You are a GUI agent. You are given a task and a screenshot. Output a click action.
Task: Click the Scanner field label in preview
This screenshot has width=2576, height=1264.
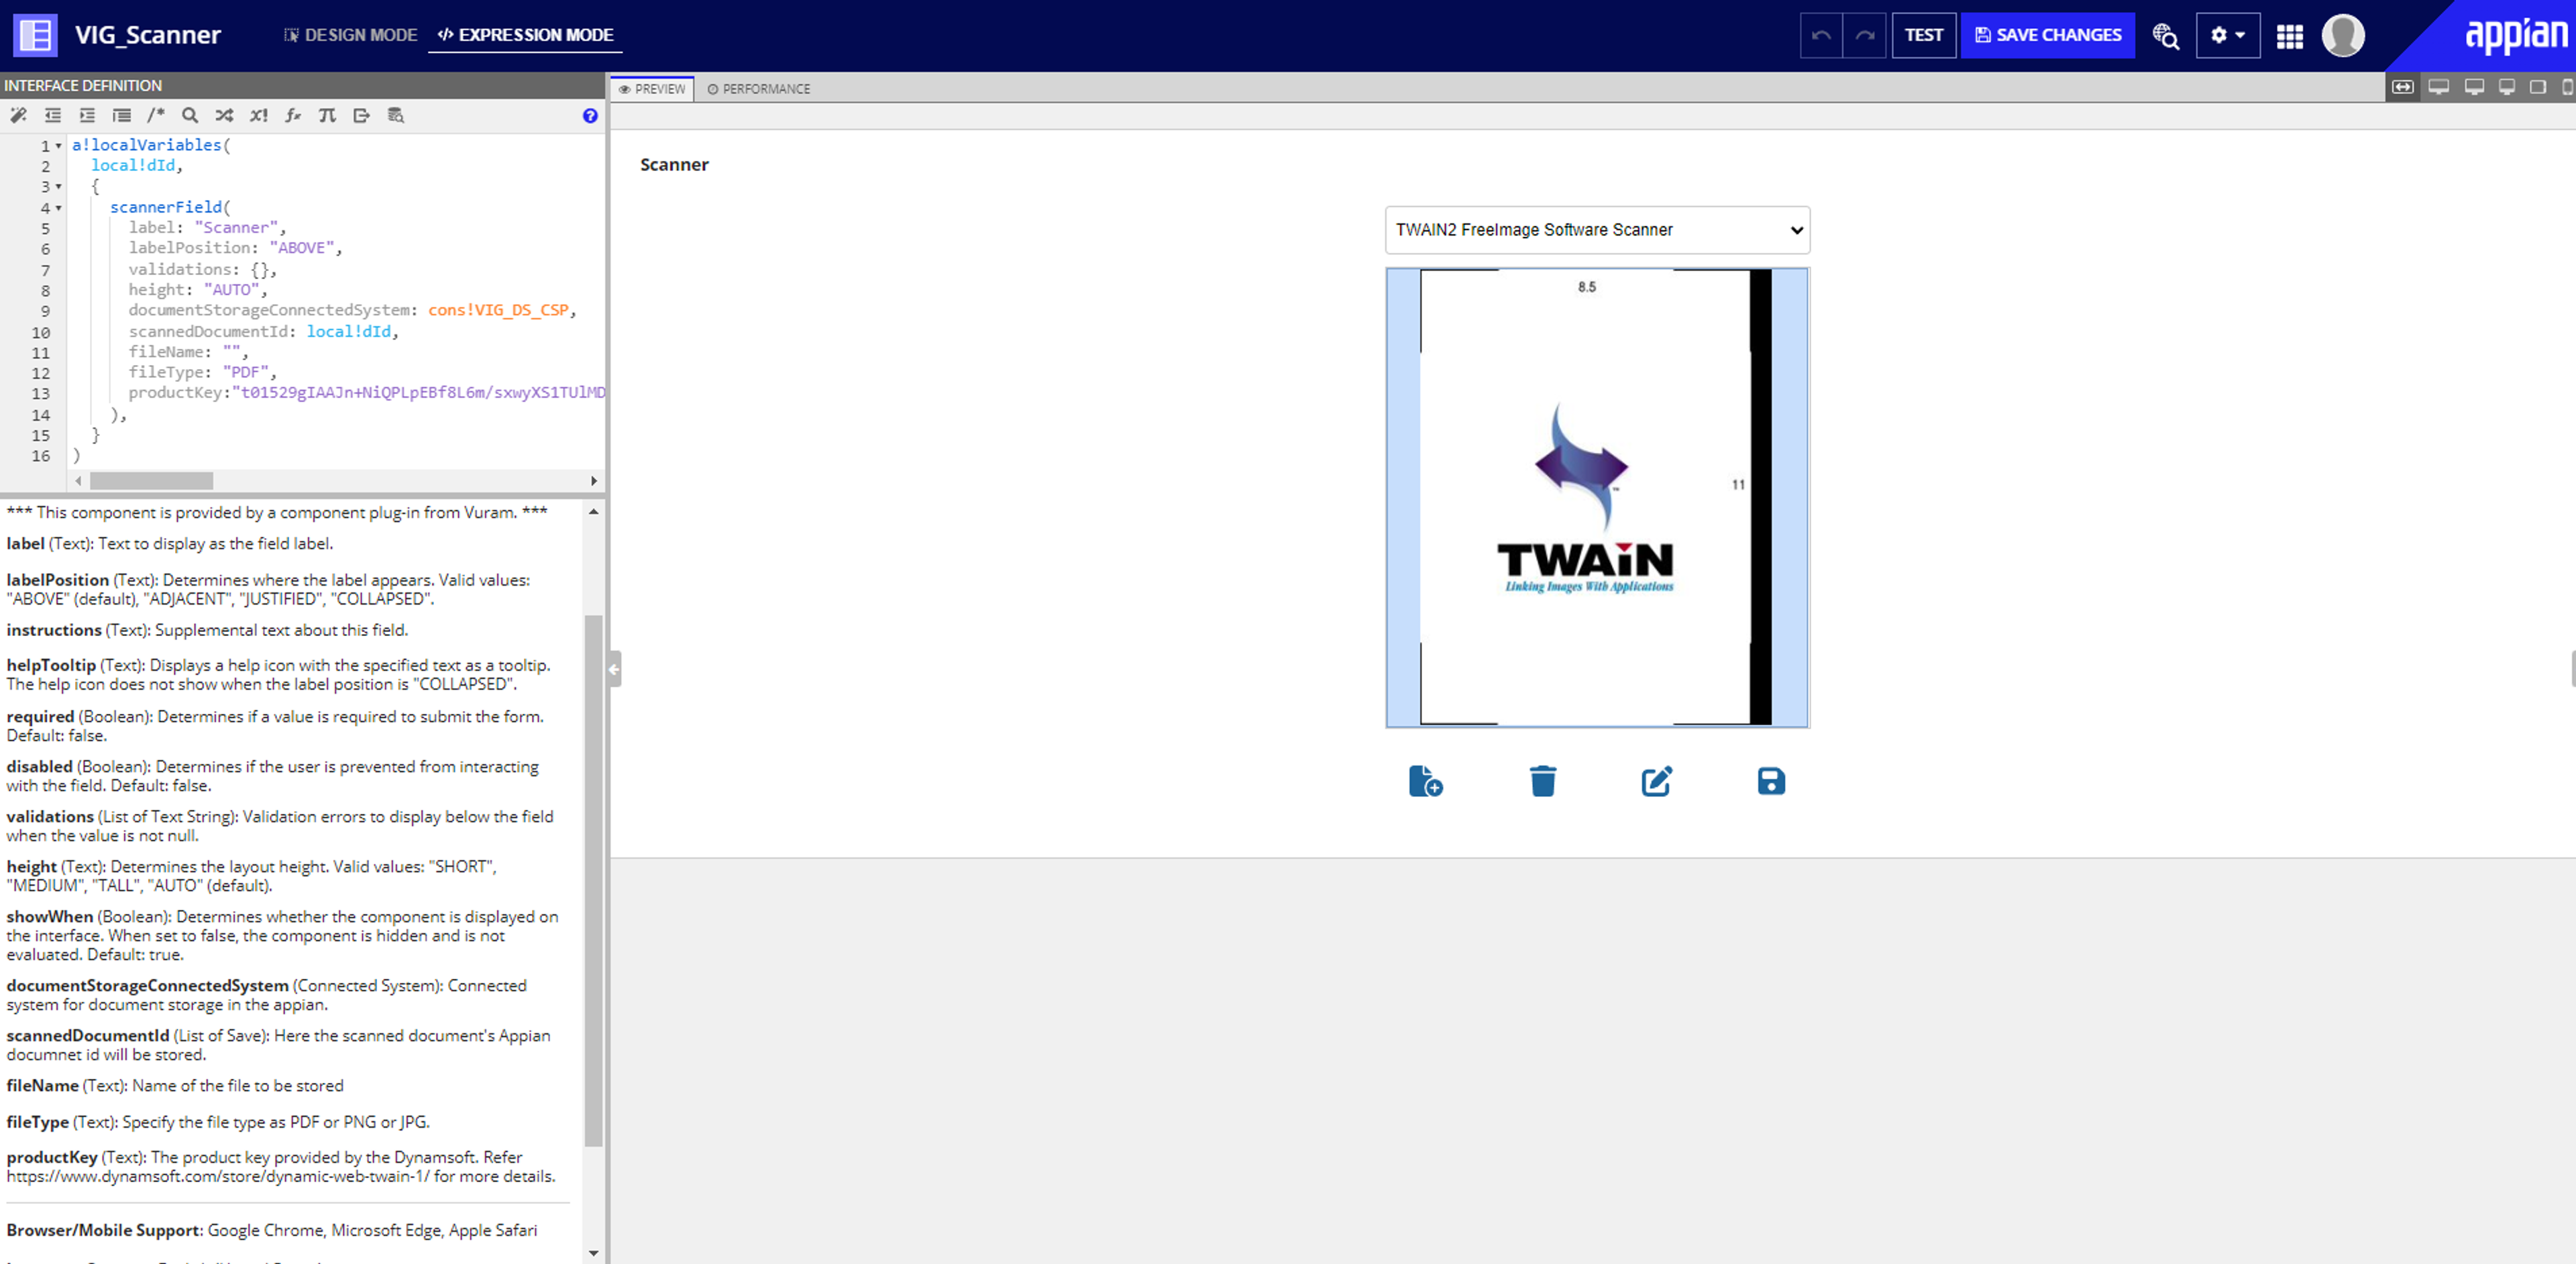click(x=674, y=165)
